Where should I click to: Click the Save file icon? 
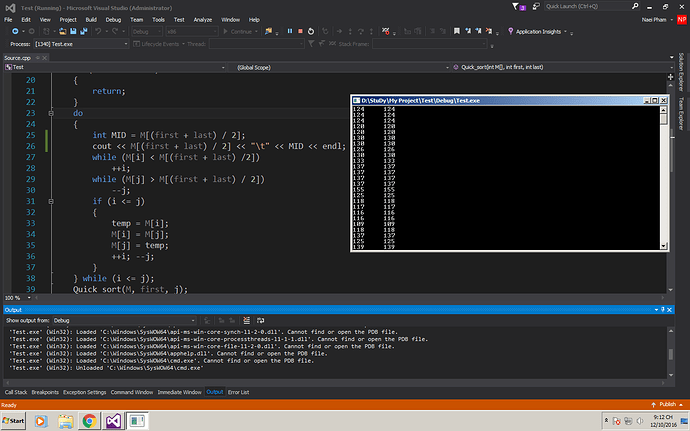(75, 31)
